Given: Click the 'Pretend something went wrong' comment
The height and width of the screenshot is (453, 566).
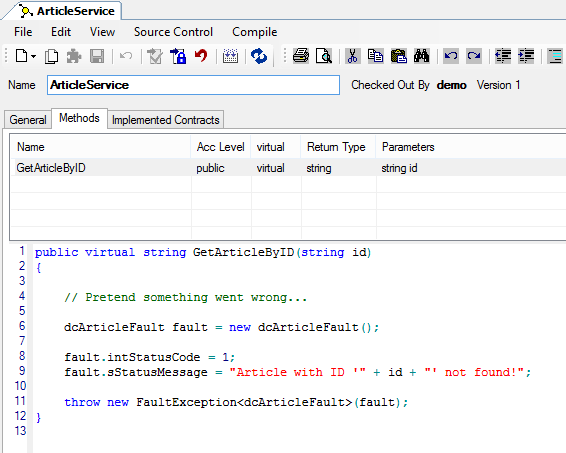Looking at the screenshot, I should pos(186,297).
